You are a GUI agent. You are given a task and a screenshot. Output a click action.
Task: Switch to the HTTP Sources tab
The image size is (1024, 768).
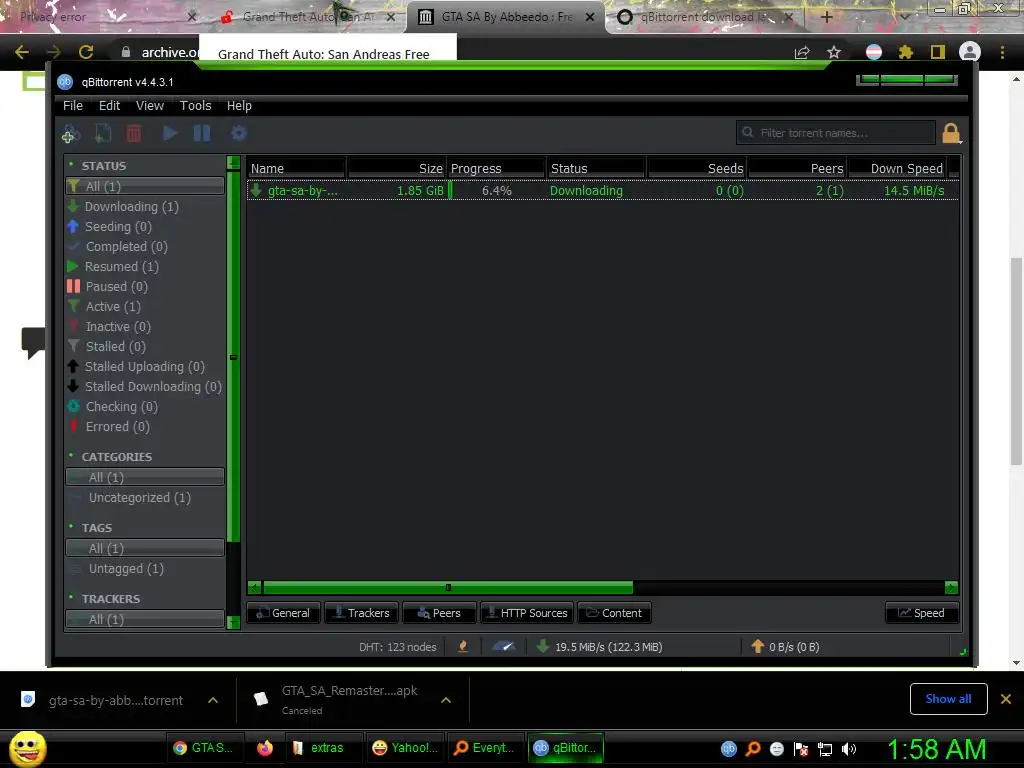(527, 613)
